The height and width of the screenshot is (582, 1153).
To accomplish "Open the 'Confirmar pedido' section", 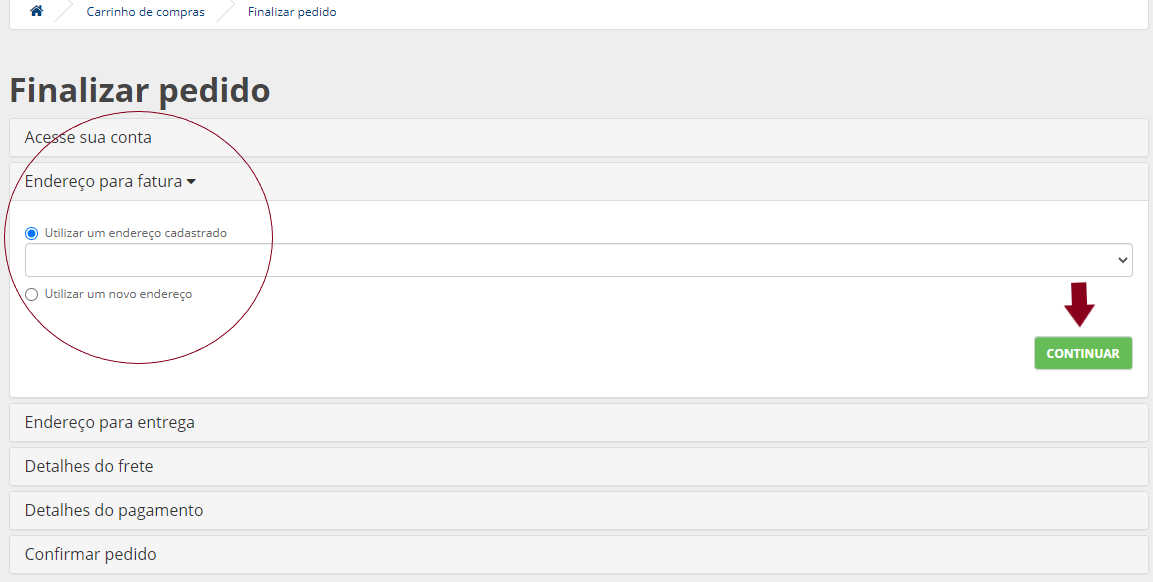I will 91,554.
